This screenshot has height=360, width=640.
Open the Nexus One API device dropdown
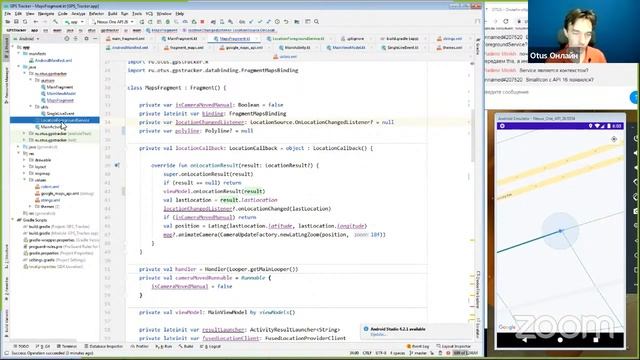tap(112, 22)
